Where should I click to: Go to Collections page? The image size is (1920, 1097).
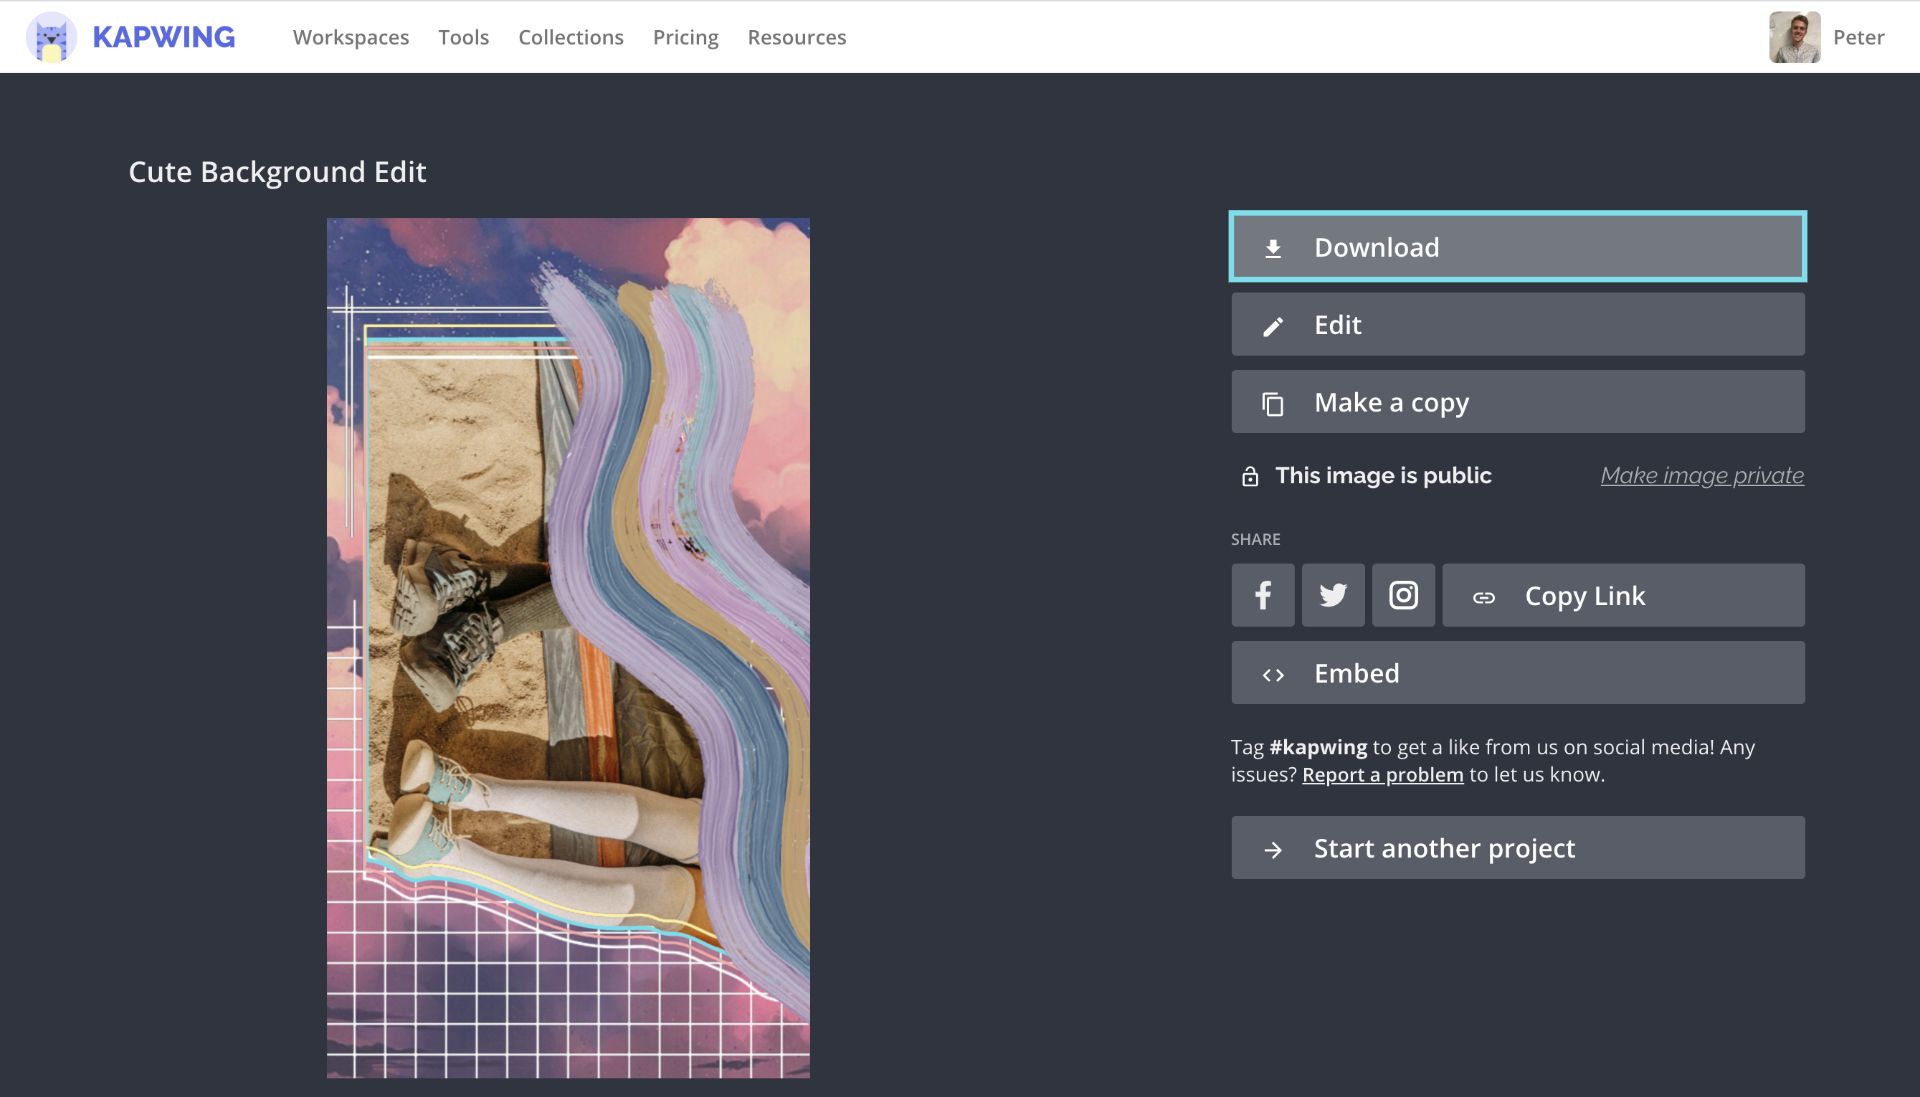pos(570,38)
